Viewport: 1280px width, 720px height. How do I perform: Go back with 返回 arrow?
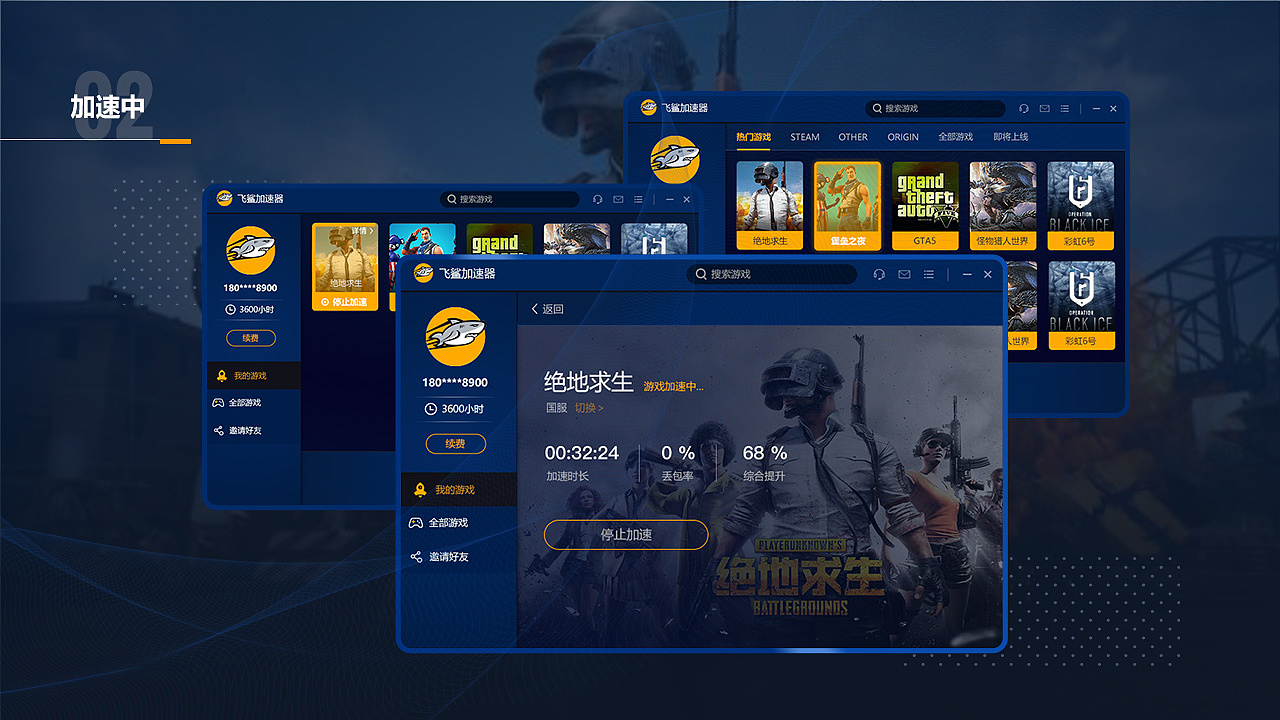coord(547,309)
